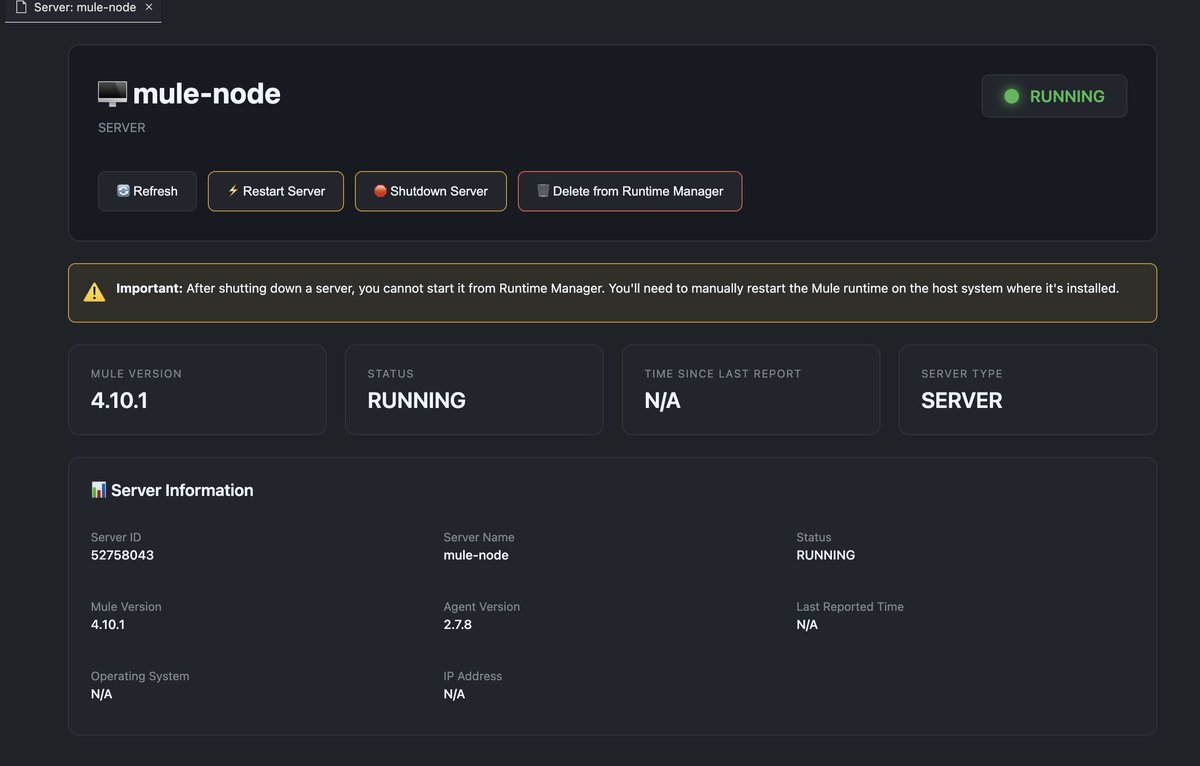Click the Refresh button

pos(147,191)
